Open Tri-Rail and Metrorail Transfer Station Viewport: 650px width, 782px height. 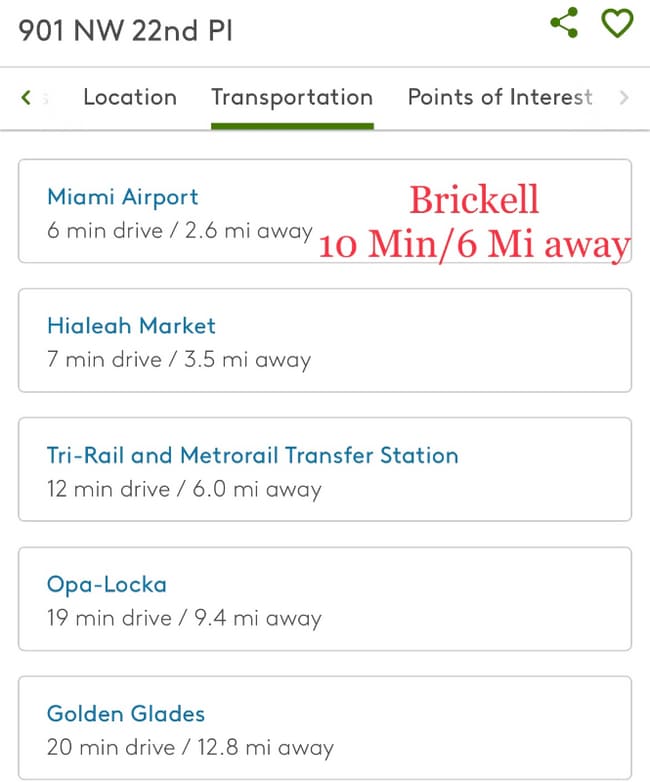252,456
